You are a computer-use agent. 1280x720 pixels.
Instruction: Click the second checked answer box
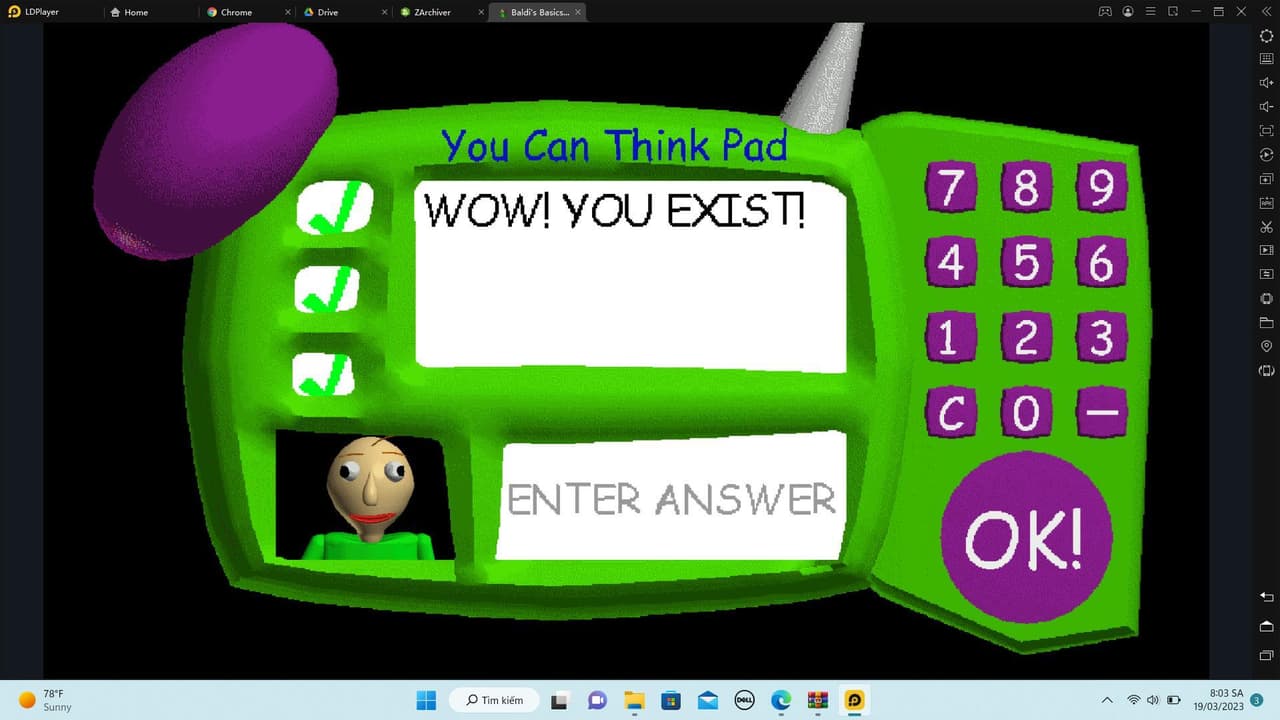[x=328, y=289]
